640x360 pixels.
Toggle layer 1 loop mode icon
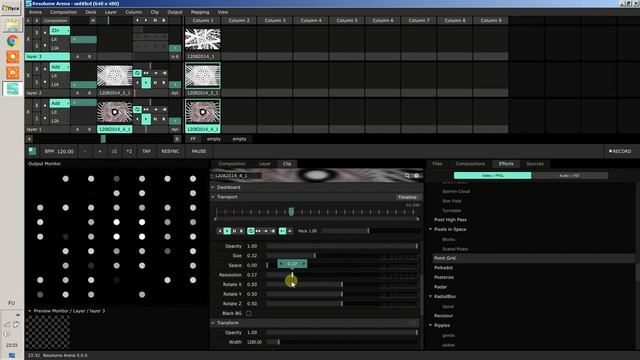point(137,109)
